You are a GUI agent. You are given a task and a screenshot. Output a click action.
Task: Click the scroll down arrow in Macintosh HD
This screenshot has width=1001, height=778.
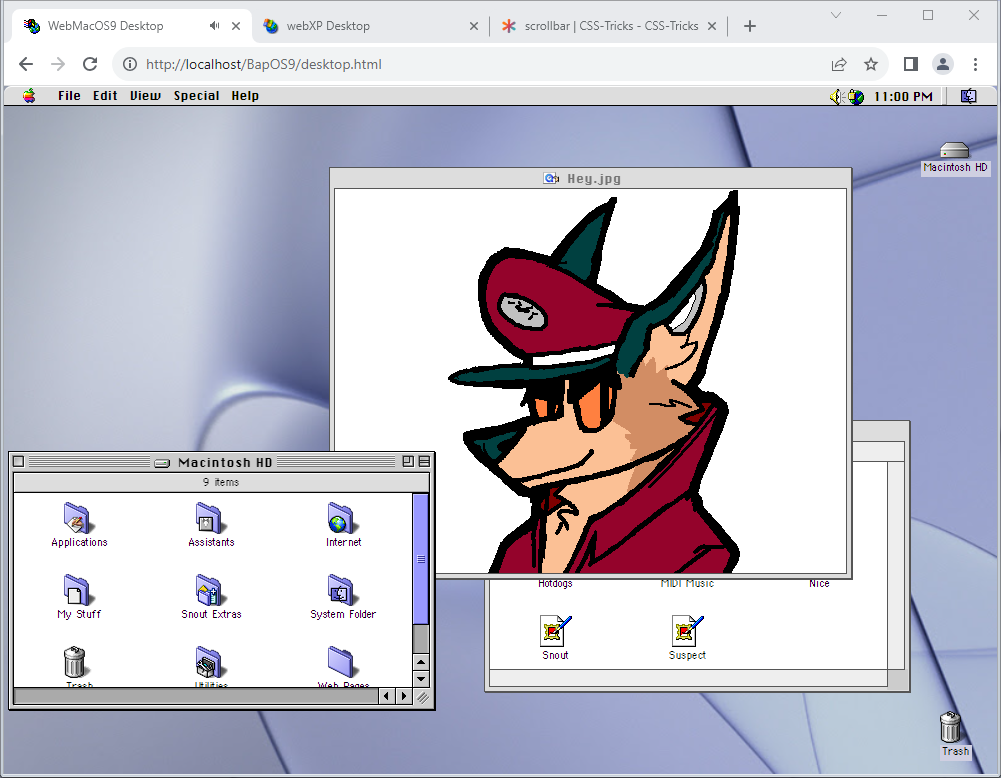coord(421,678)
